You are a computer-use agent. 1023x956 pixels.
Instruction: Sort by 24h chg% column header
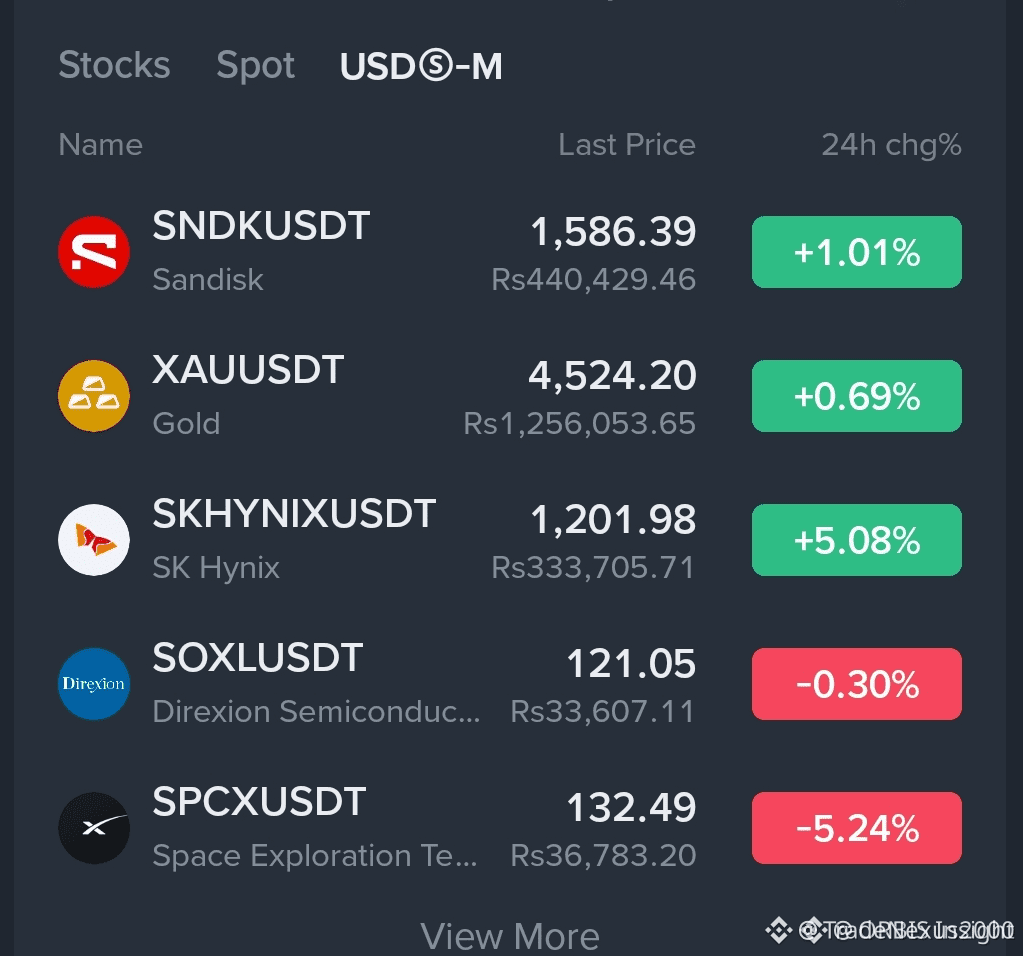(891, 145)
